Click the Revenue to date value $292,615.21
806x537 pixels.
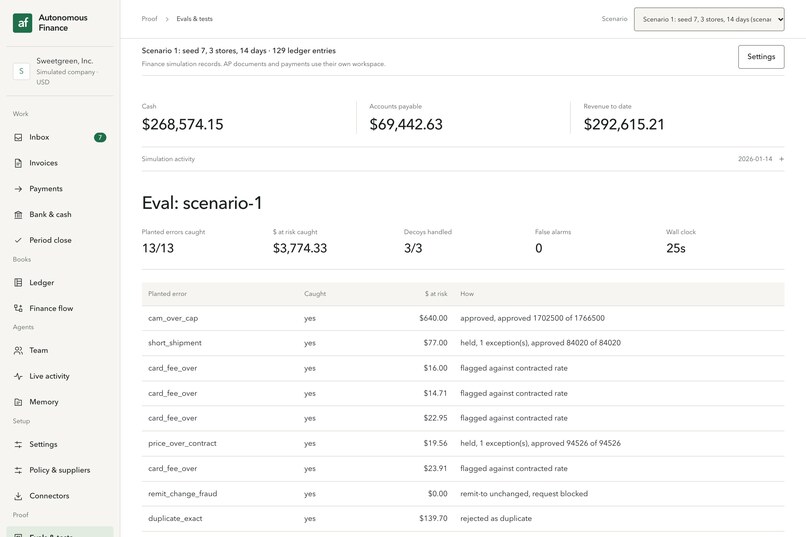[624, 124]
